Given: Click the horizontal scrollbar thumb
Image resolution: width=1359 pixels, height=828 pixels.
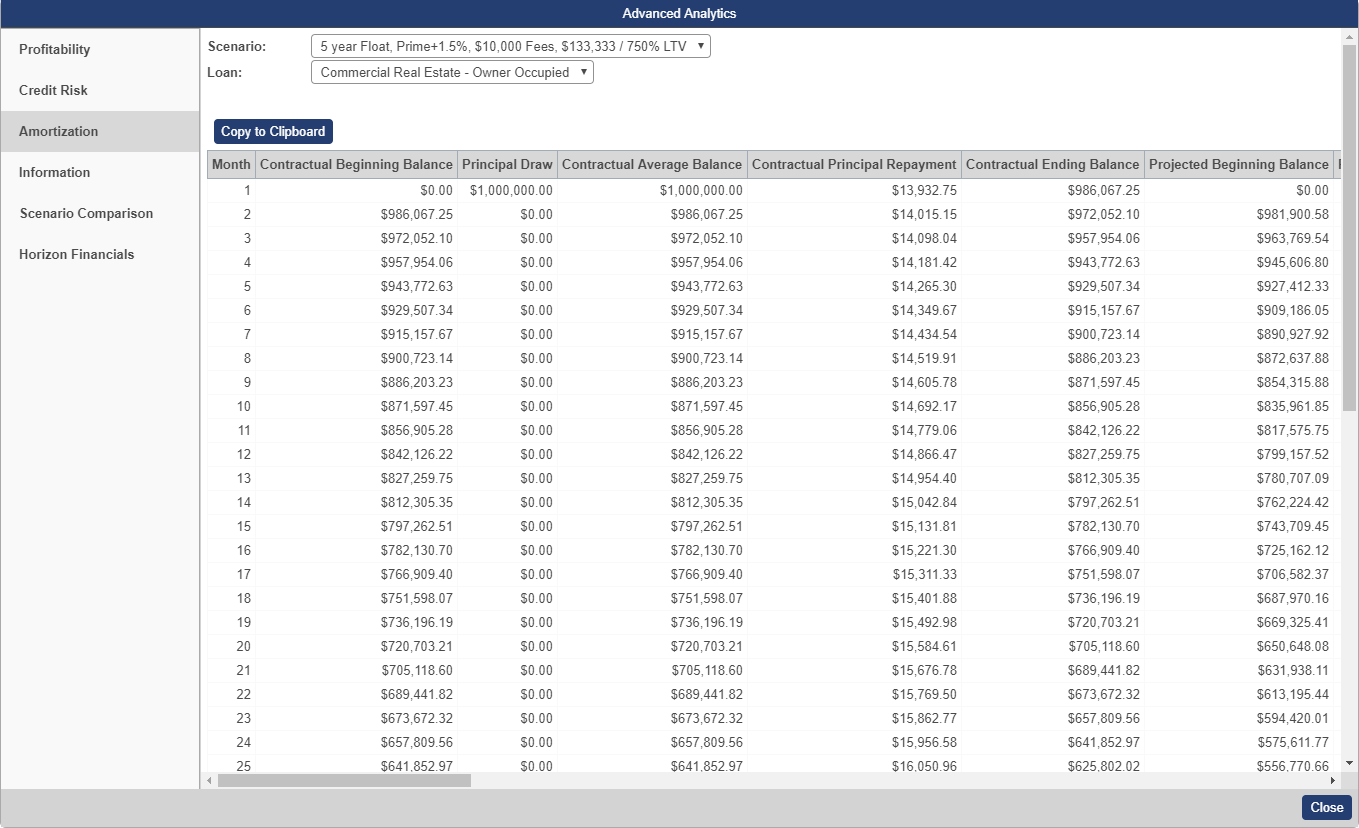Looking at the screenshot, I should click(x=344, y=780).
